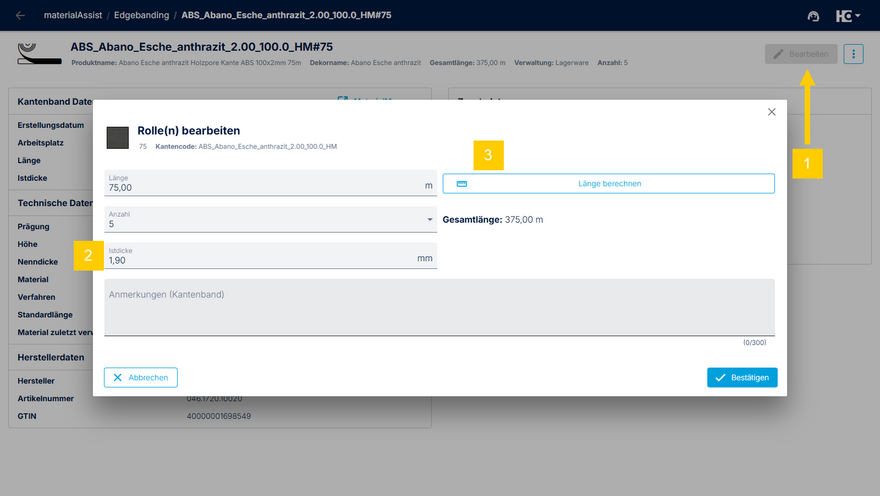The width and height of the screenshot is (880, 496).
Task: Click the ruler icon on Länge berechnen
Action: click(x=461, y=184)
